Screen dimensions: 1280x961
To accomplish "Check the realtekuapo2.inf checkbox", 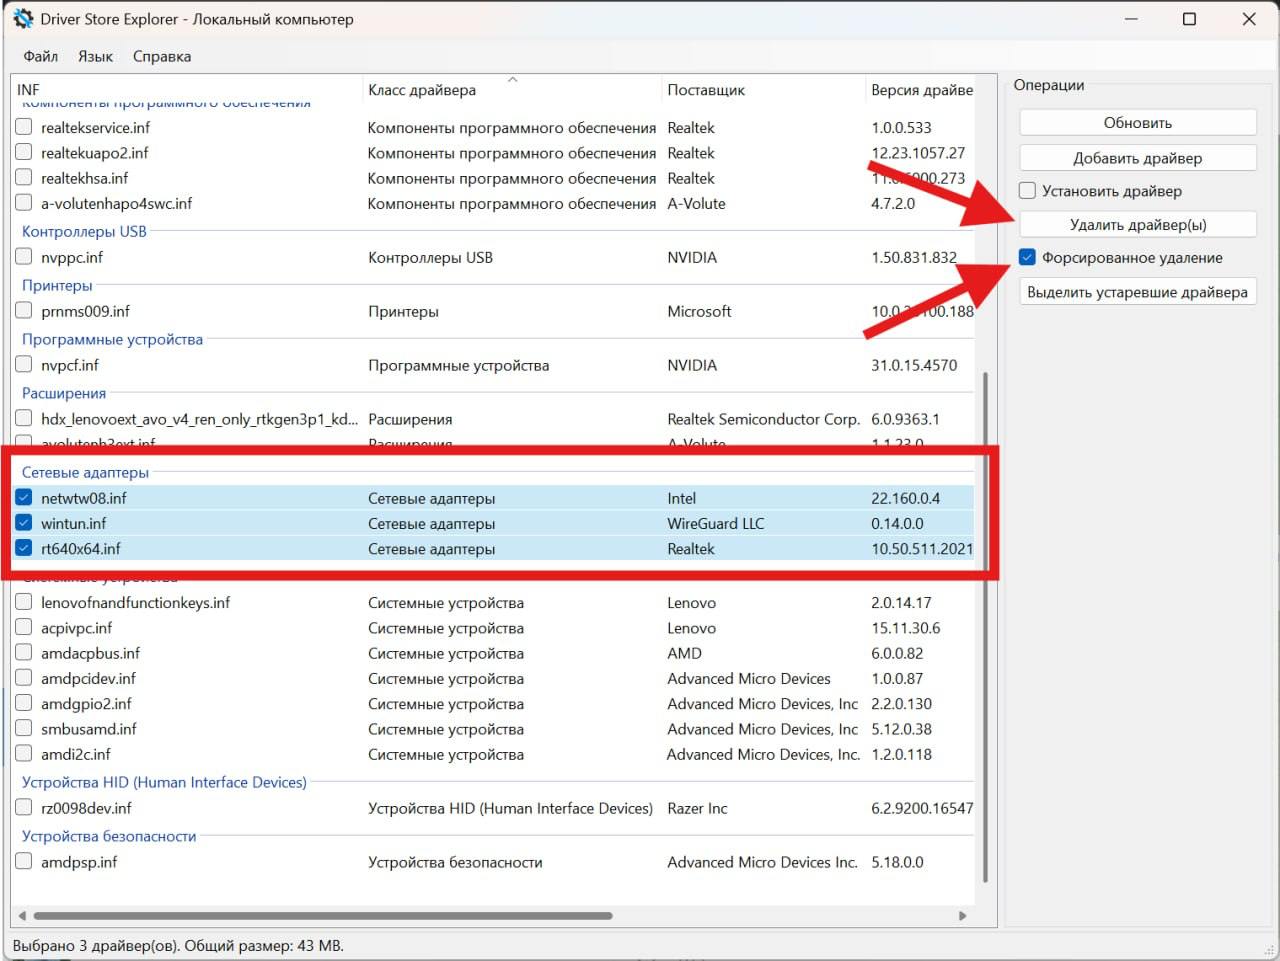I will tap(24, 152).
